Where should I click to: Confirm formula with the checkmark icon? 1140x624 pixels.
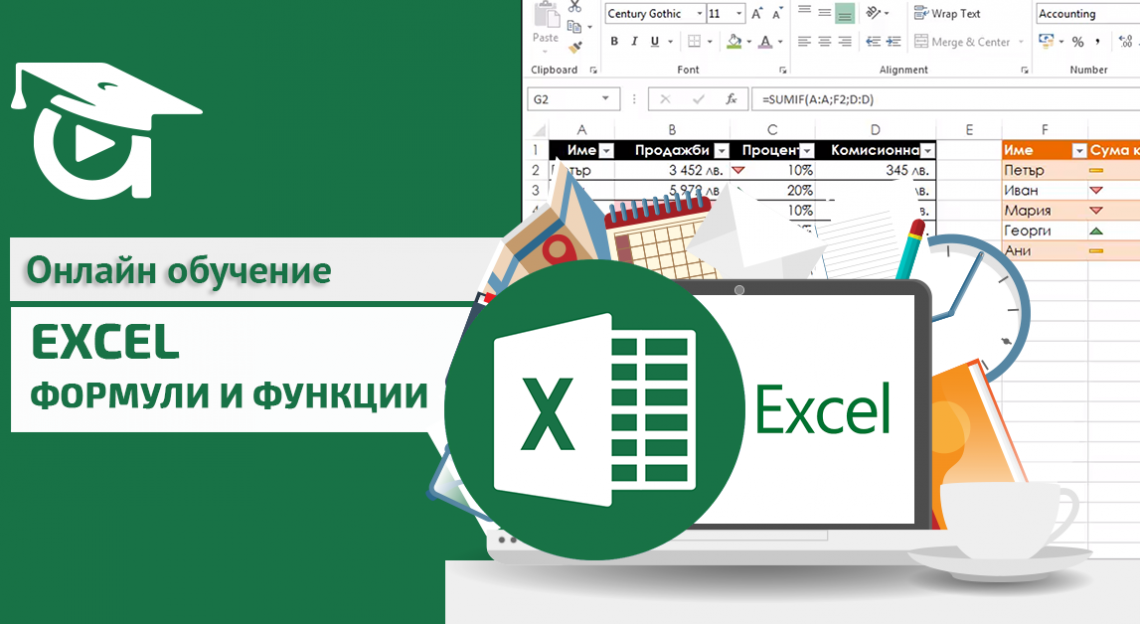(699, 99)
